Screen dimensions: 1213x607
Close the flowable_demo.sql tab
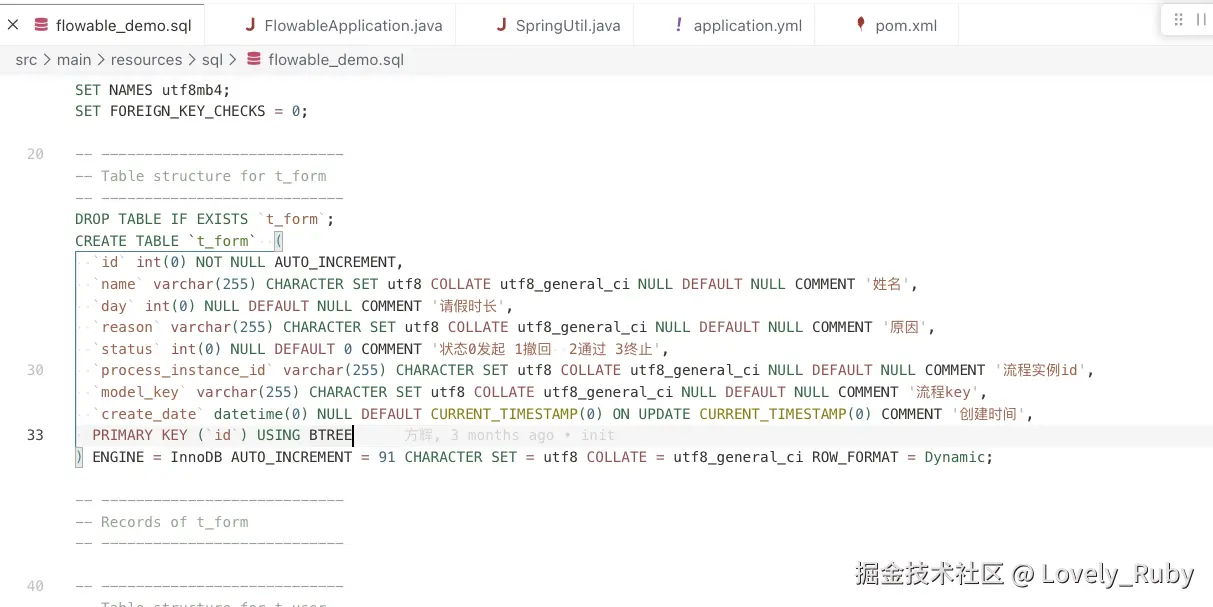(x=13, y=25)
